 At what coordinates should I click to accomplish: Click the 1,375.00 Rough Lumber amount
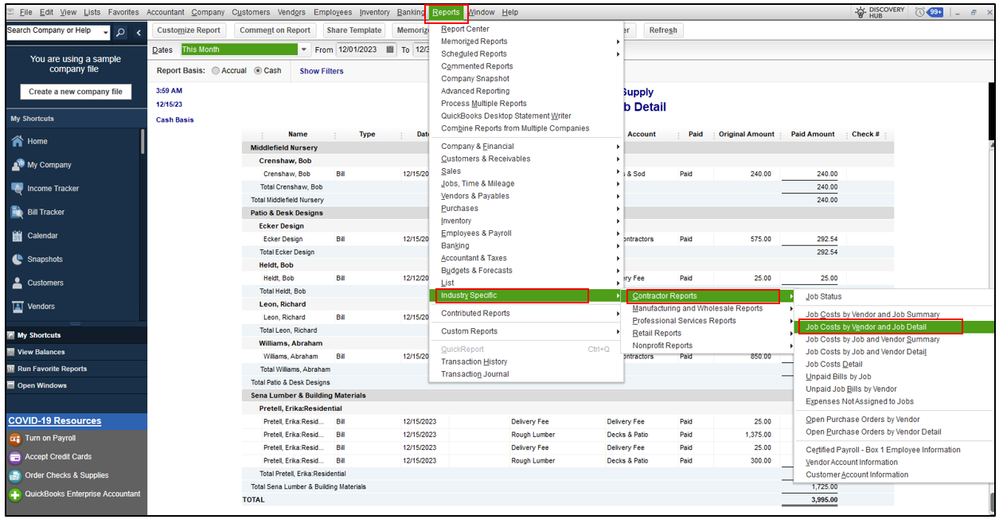pos(758,435)
